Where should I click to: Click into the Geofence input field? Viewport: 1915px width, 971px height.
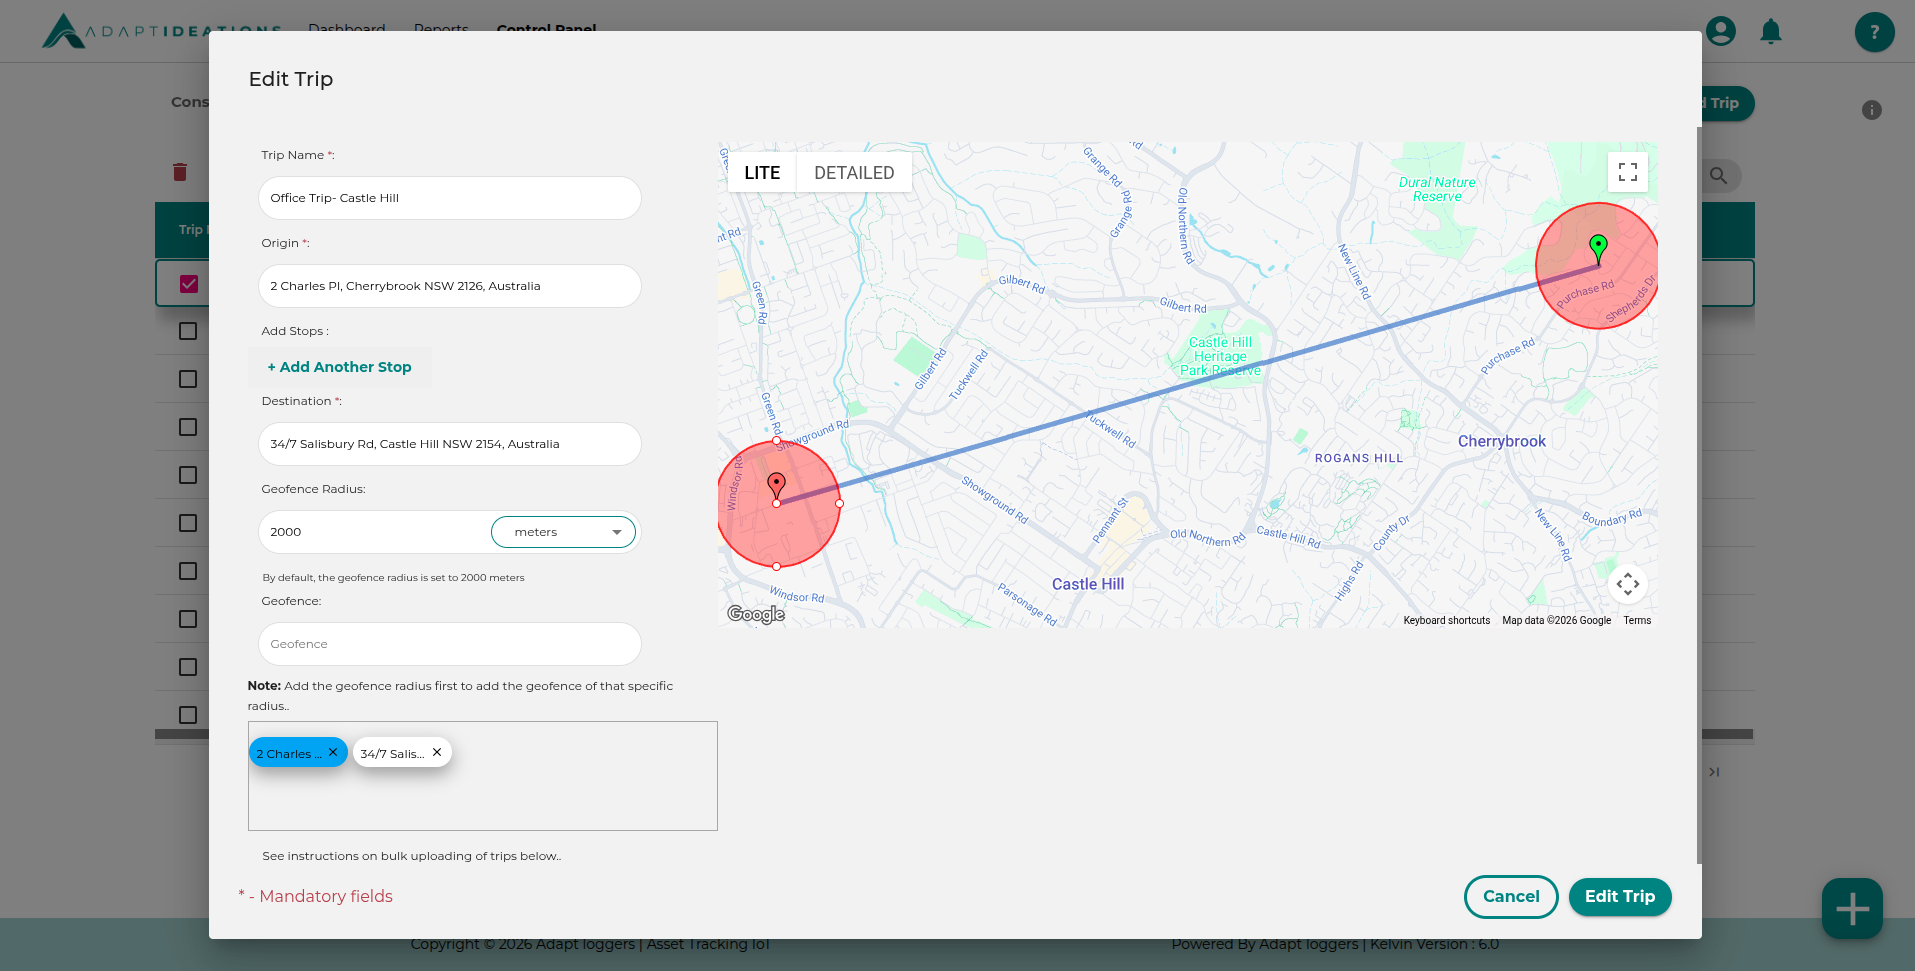click(x=449, y=644)
